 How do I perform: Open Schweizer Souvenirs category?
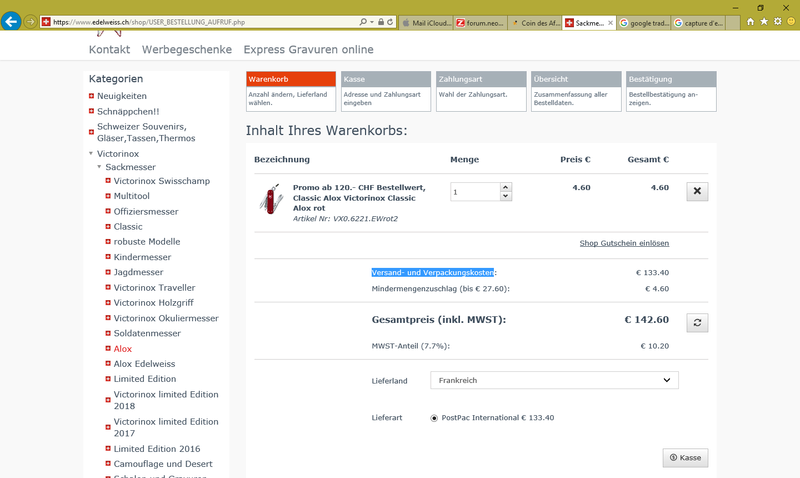pyautogui.click(x=146, y=132)
